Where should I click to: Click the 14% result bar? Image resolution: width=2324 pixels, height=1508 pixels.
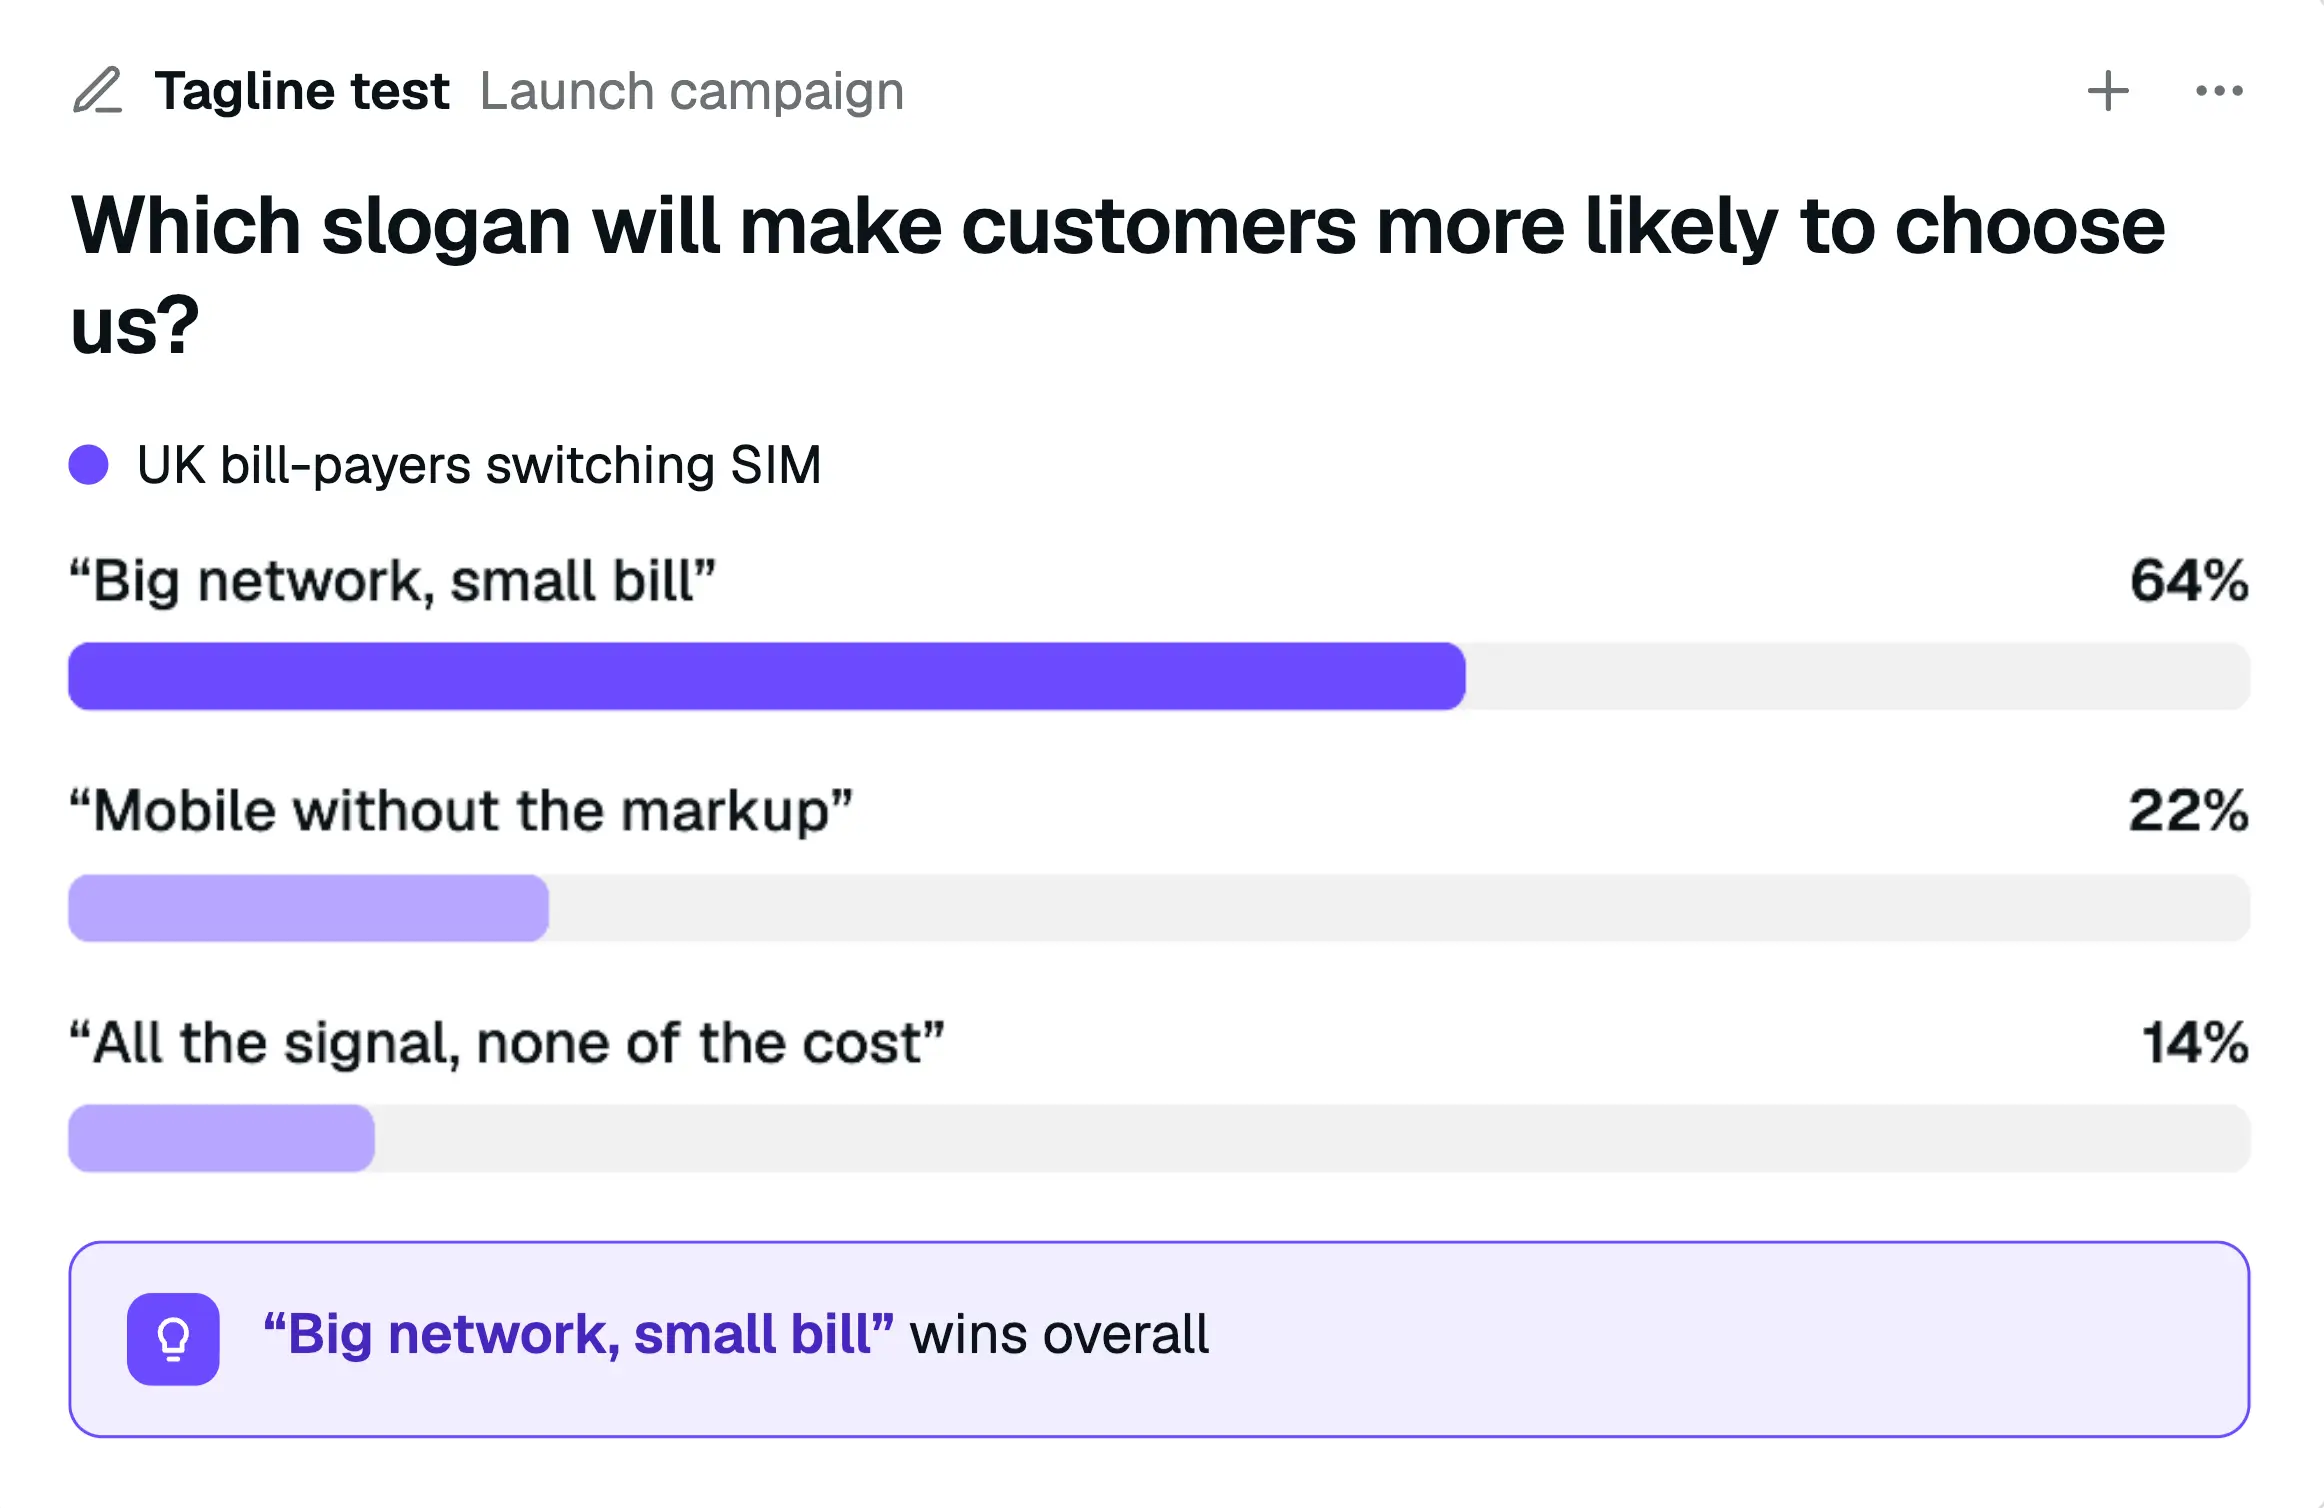[1159, 1138]
